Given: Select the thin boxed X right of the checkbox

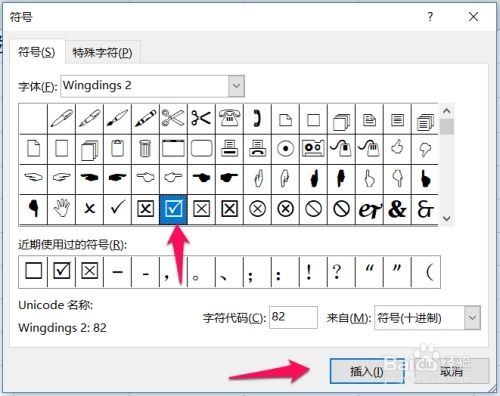Looking at the screenshot, I should (201, 209).
